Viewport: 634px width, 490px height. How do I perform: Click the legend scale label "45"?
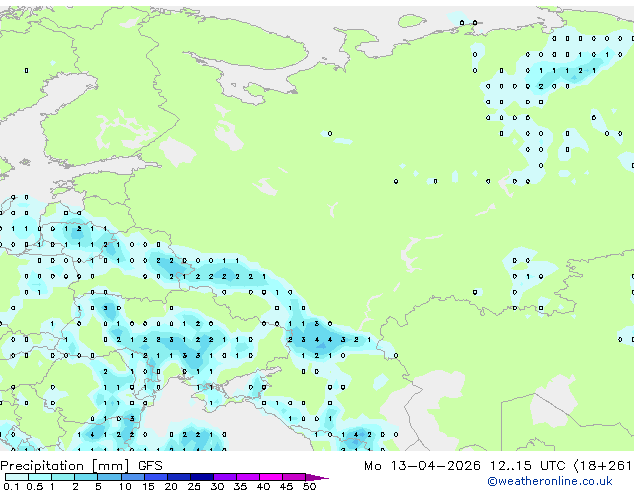[x=286, y=486]
